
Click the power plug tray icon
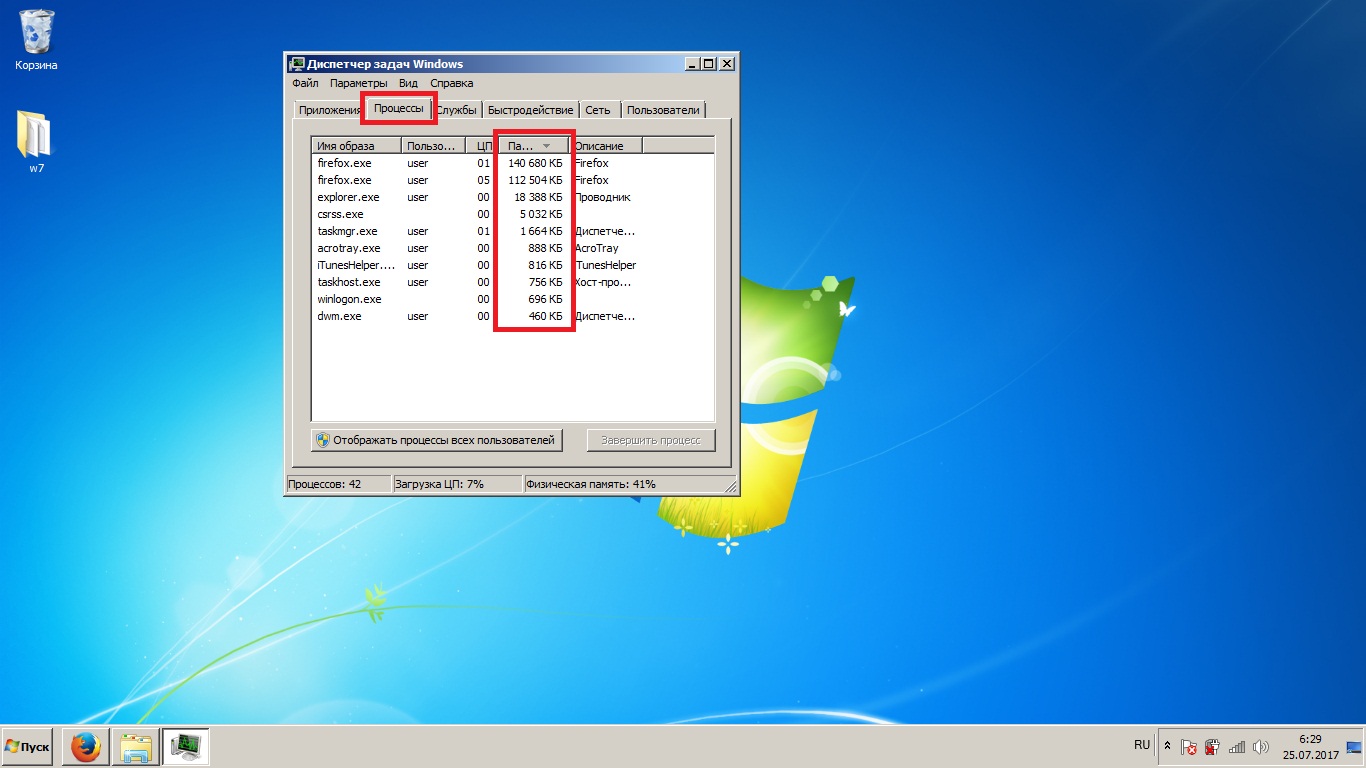(x=1212, y=747)
